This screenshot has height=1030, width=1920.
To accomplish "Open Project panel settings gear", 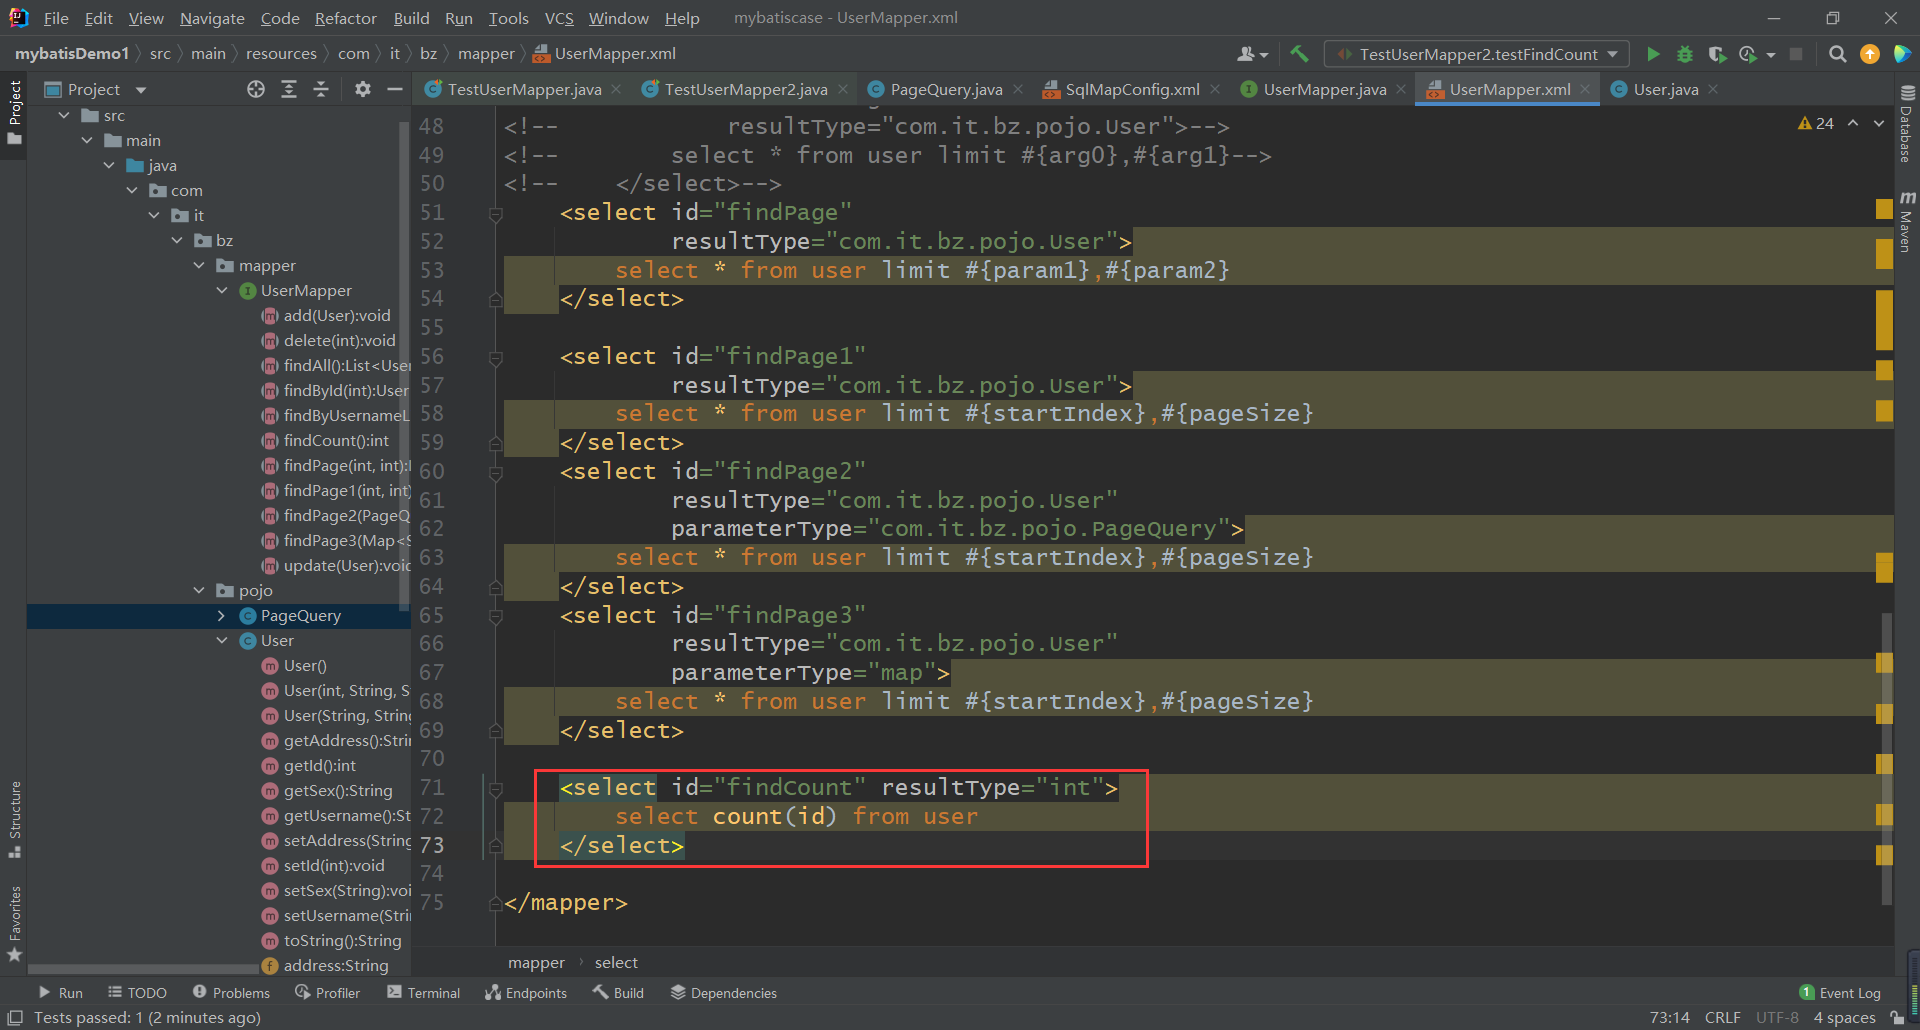I will (362, 89).
